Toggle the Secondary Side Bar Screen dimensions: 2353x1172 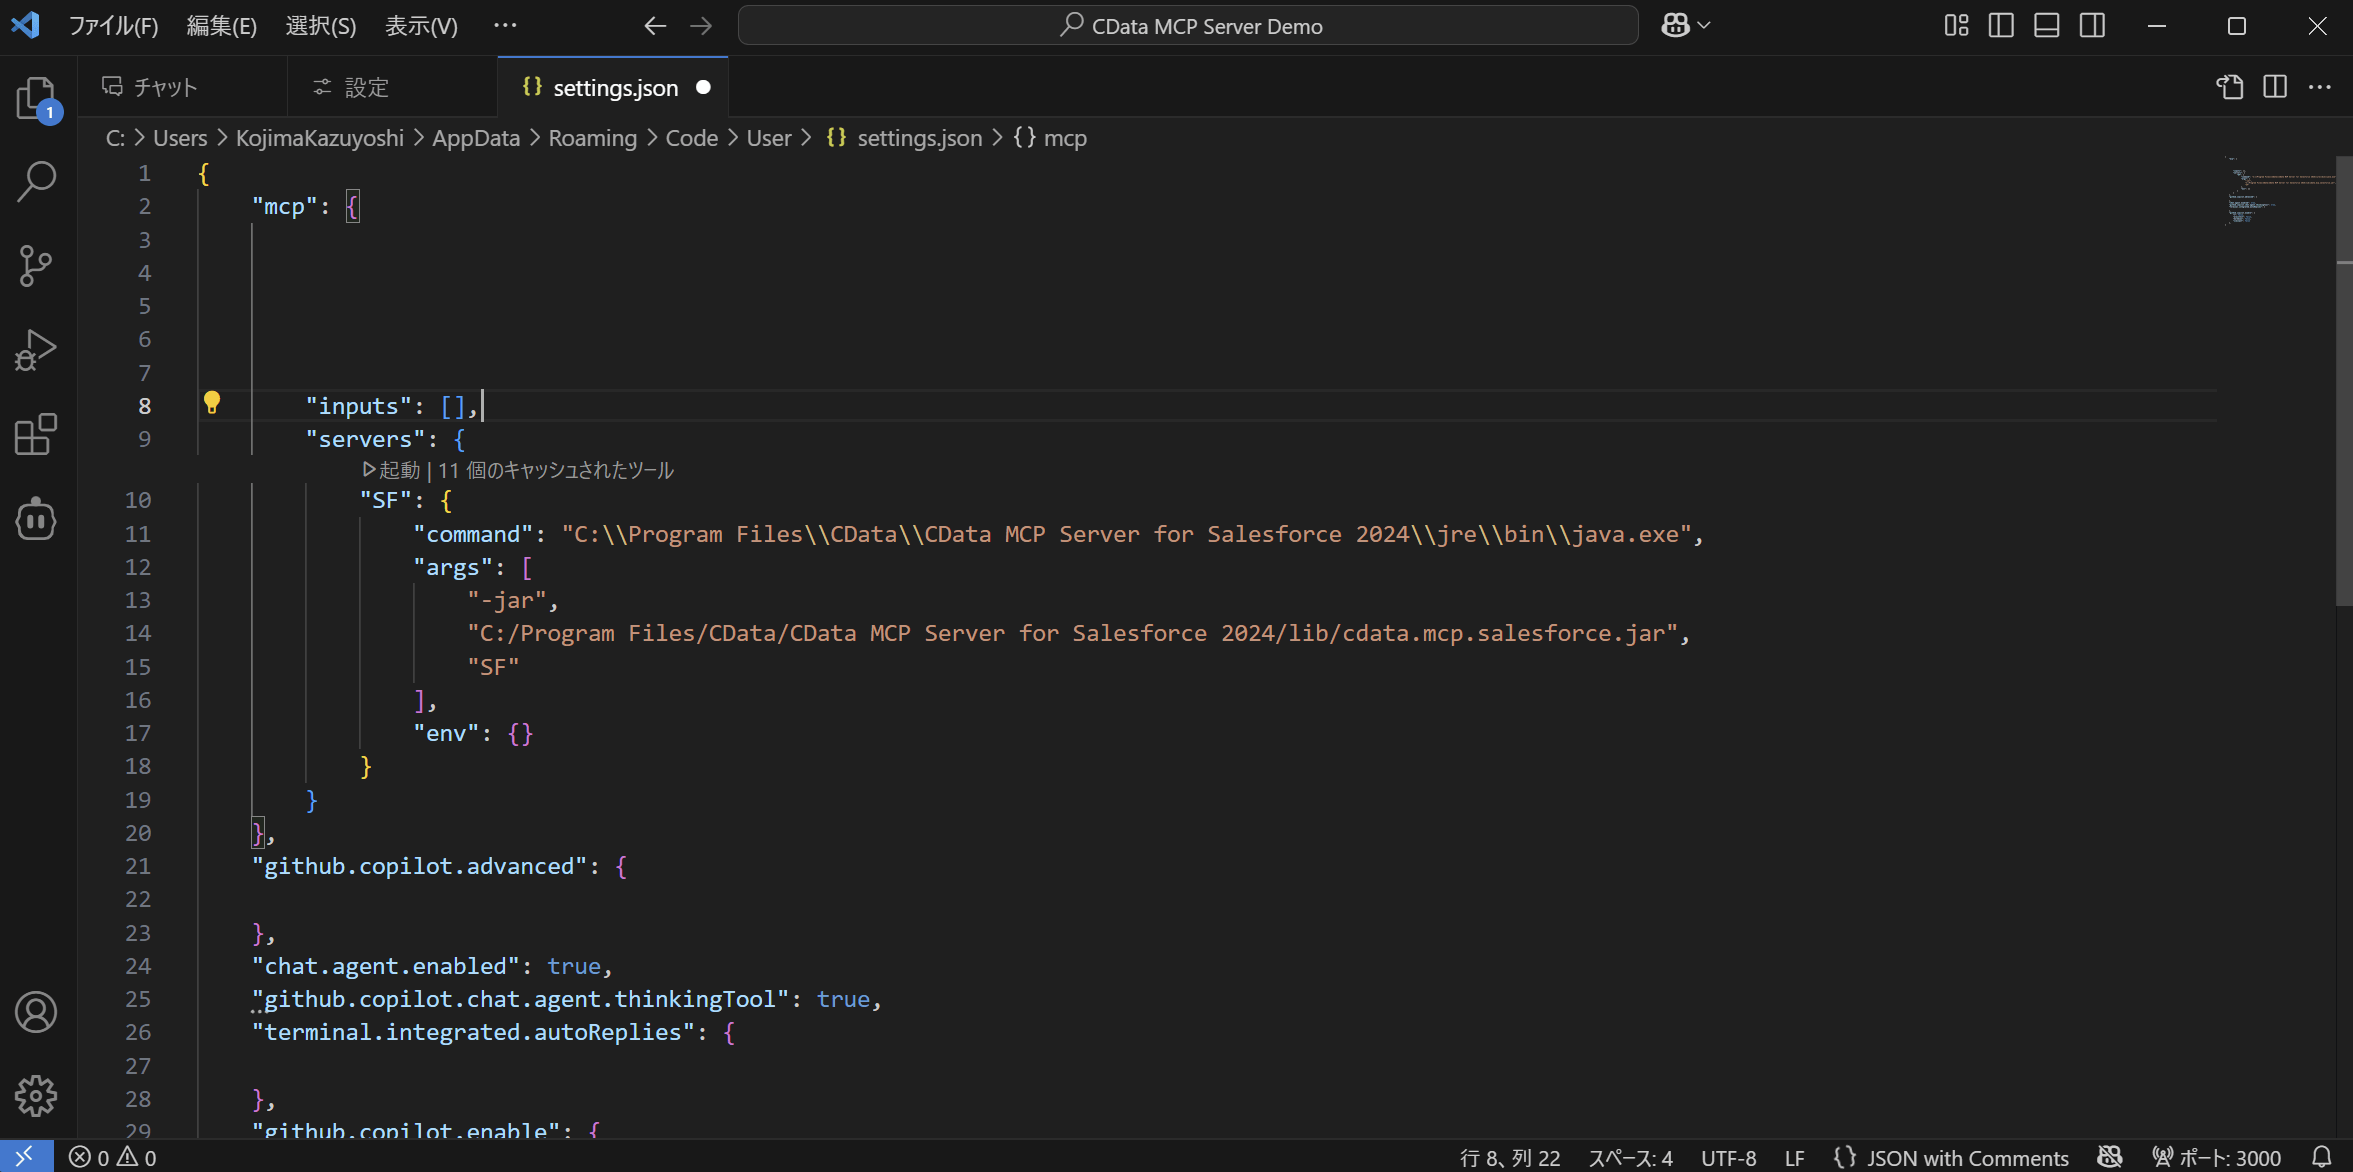2093,25
